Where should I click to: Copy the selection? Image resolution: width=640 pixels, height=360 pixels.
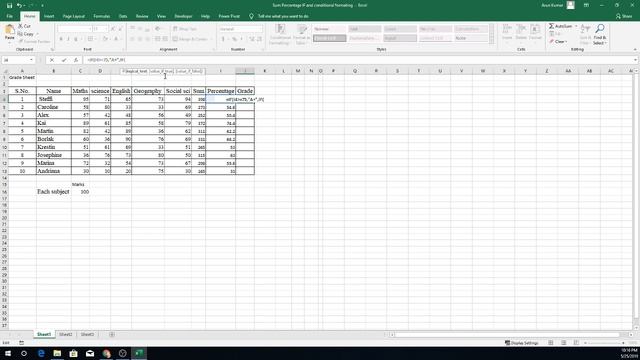[25, 34]
